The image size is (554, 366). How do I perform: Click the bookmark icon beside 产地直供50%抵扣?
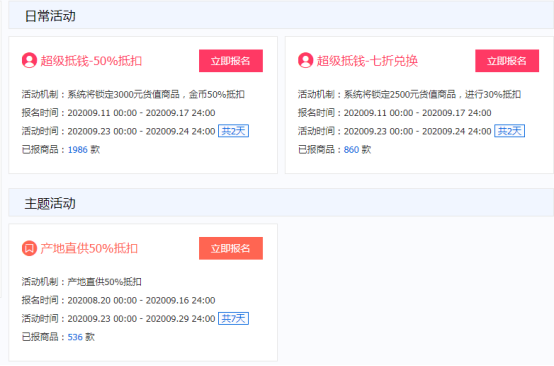tap(29, 248)
